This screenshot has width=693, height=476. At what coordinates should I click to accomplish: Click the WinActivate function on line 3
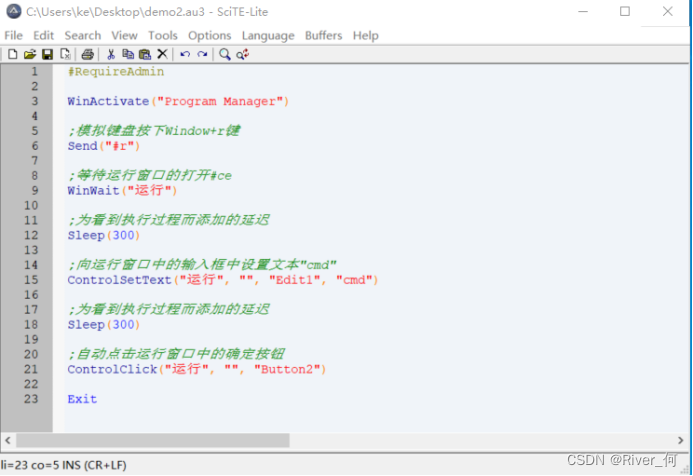pos(108,101)
